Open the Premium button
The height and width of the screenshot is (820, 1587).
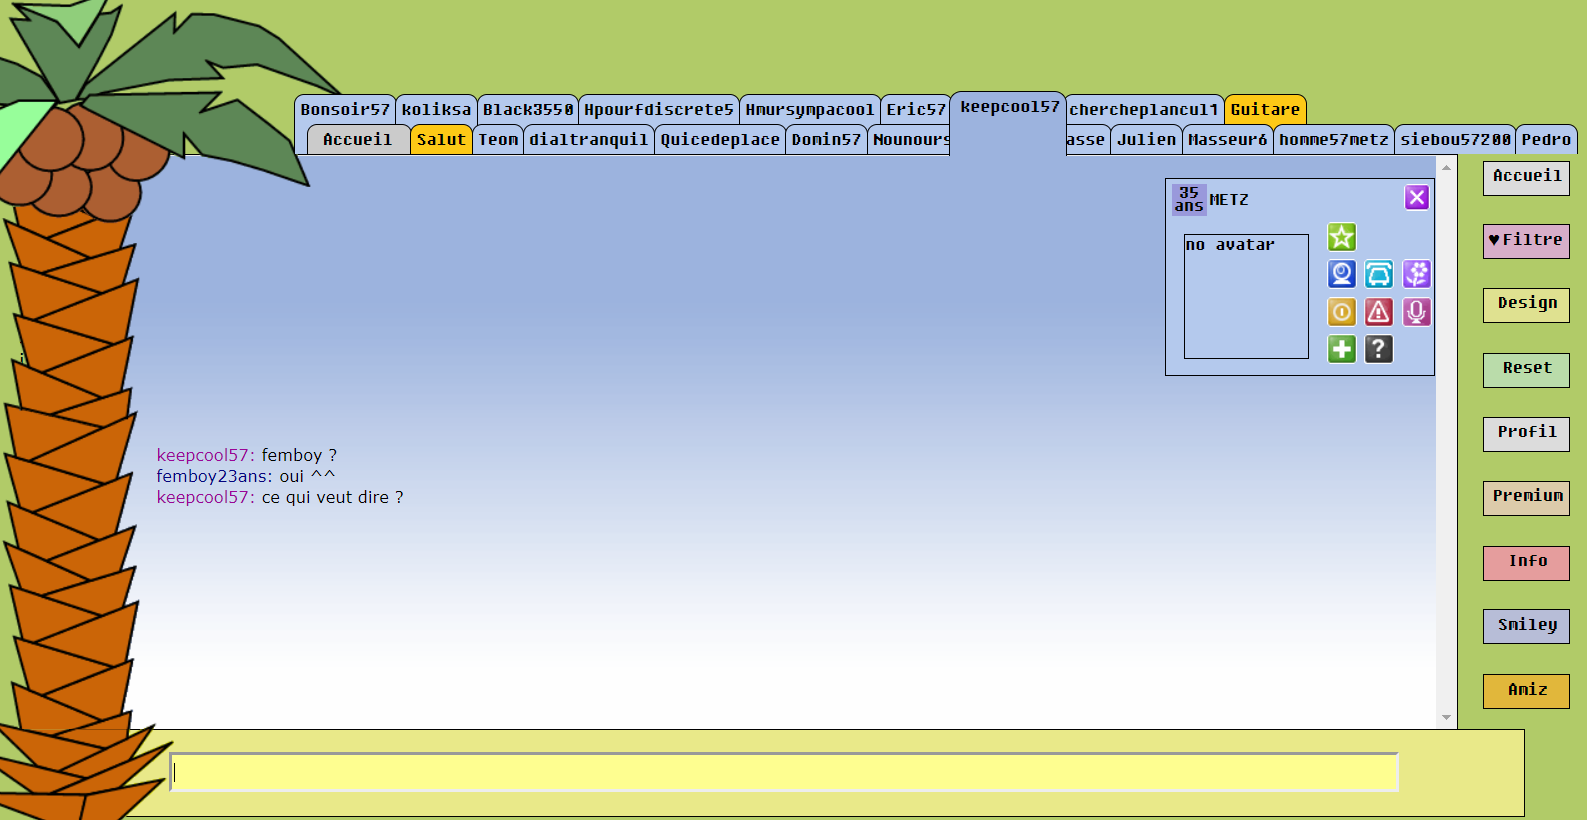pos(1525,497)
